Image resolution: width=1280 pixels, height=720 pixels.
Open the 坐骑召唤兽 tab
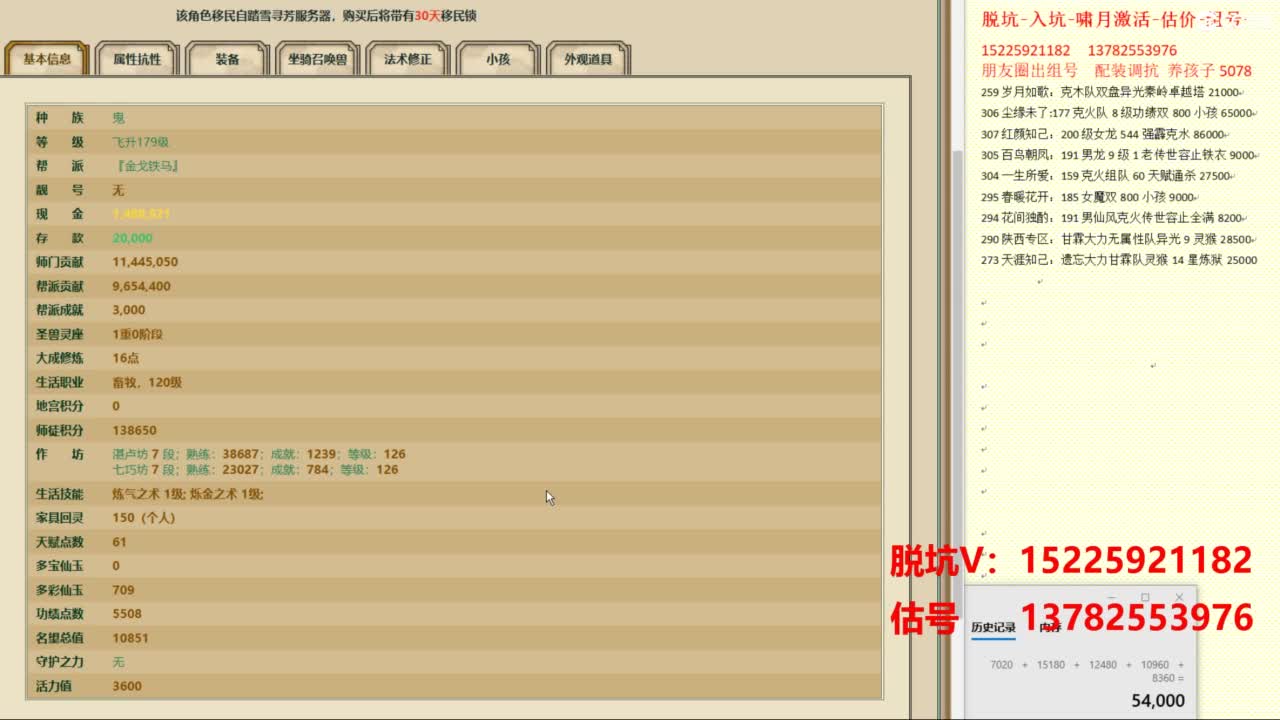317,59
